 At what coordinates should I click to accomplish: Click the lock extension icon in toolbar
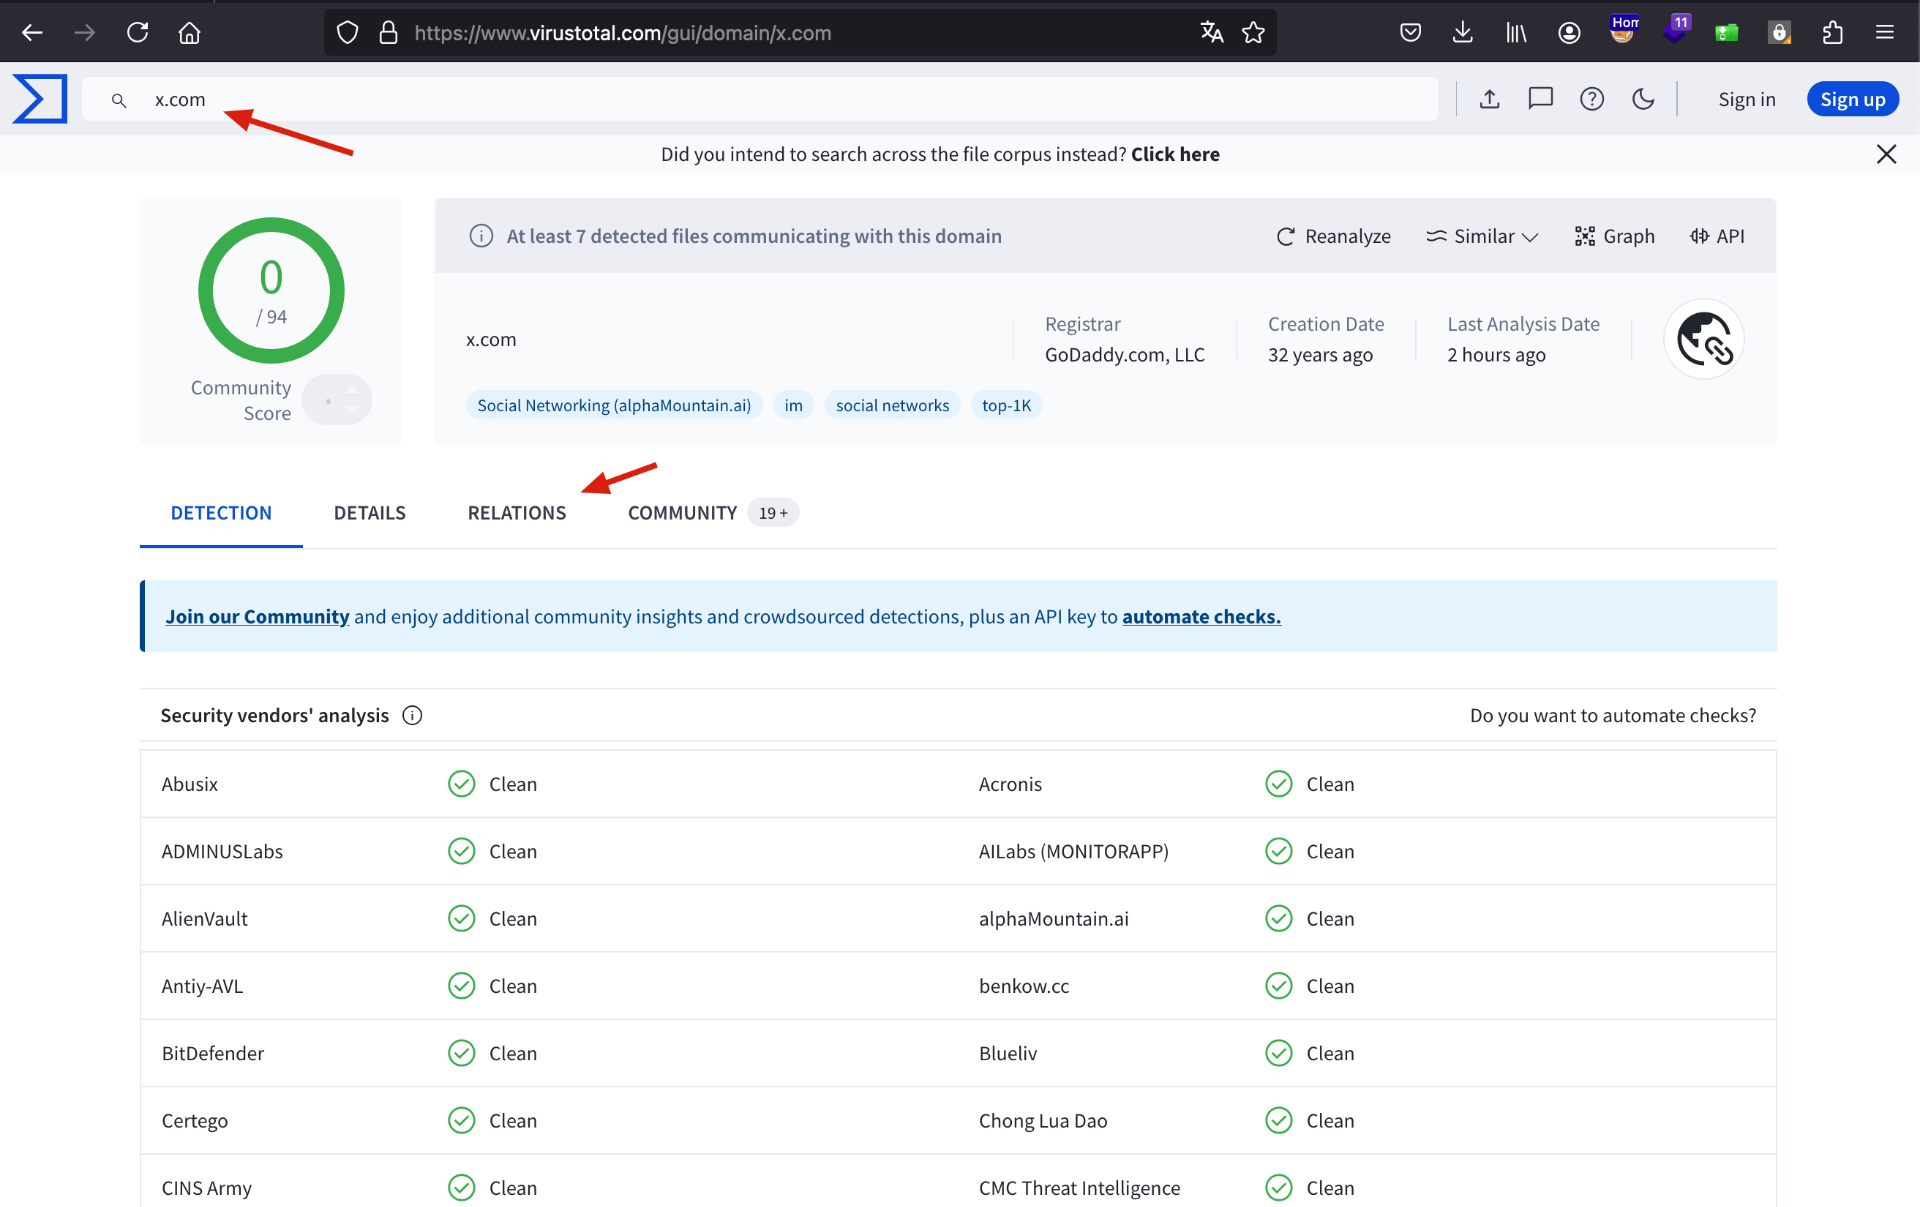pyautogui.click(x=1779, y=33)
